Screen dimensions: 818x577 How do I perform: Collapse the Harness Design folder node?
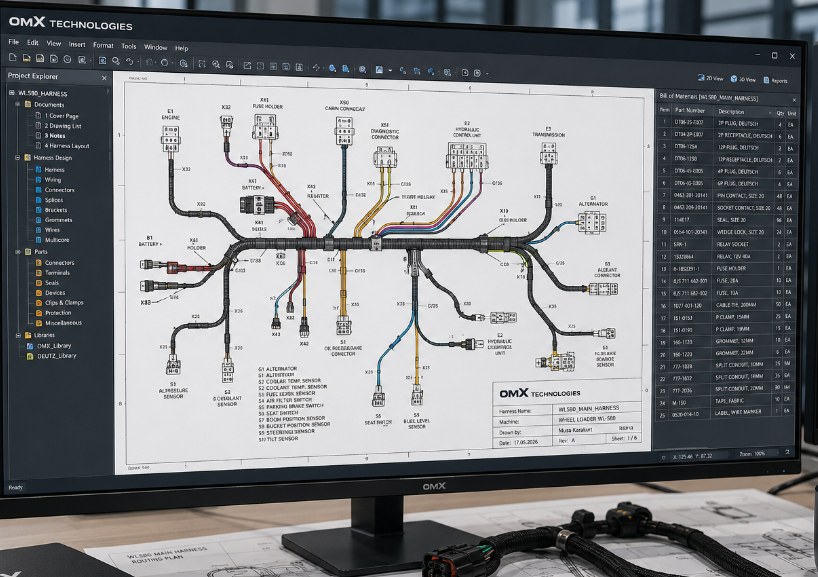click(18, 157)
